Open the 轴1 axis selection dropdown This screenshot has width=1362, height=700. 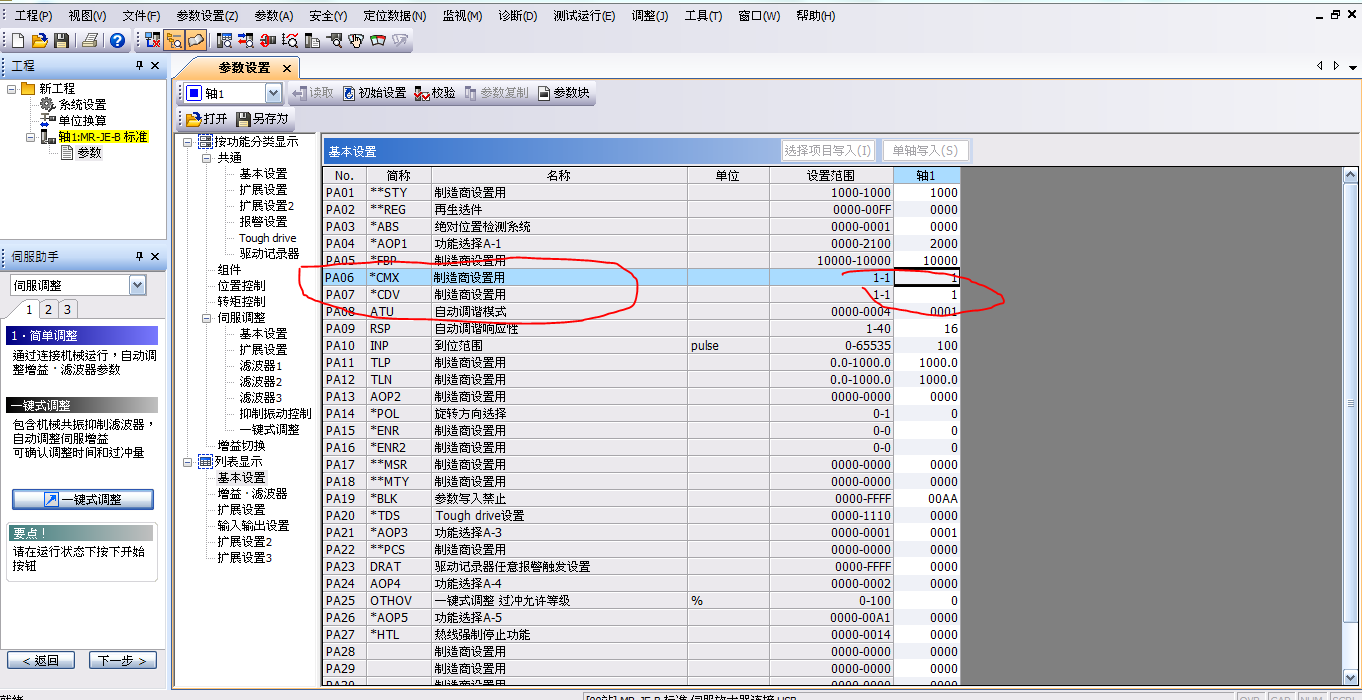(x=273, y=93)
